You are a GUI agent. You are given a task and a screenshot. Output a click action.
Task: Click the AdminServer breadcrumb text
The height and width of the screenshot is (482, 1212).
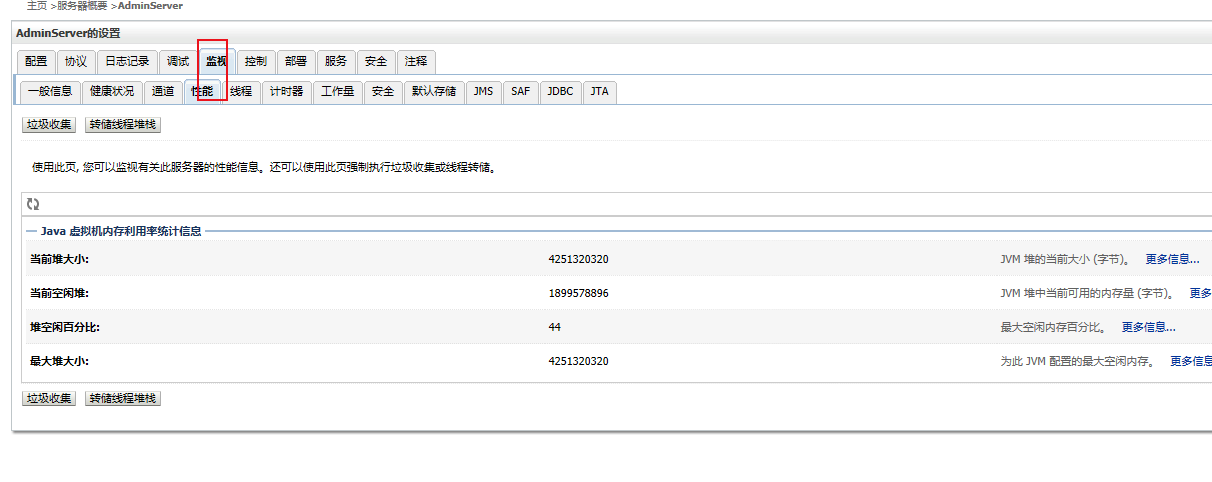[150, 6]
